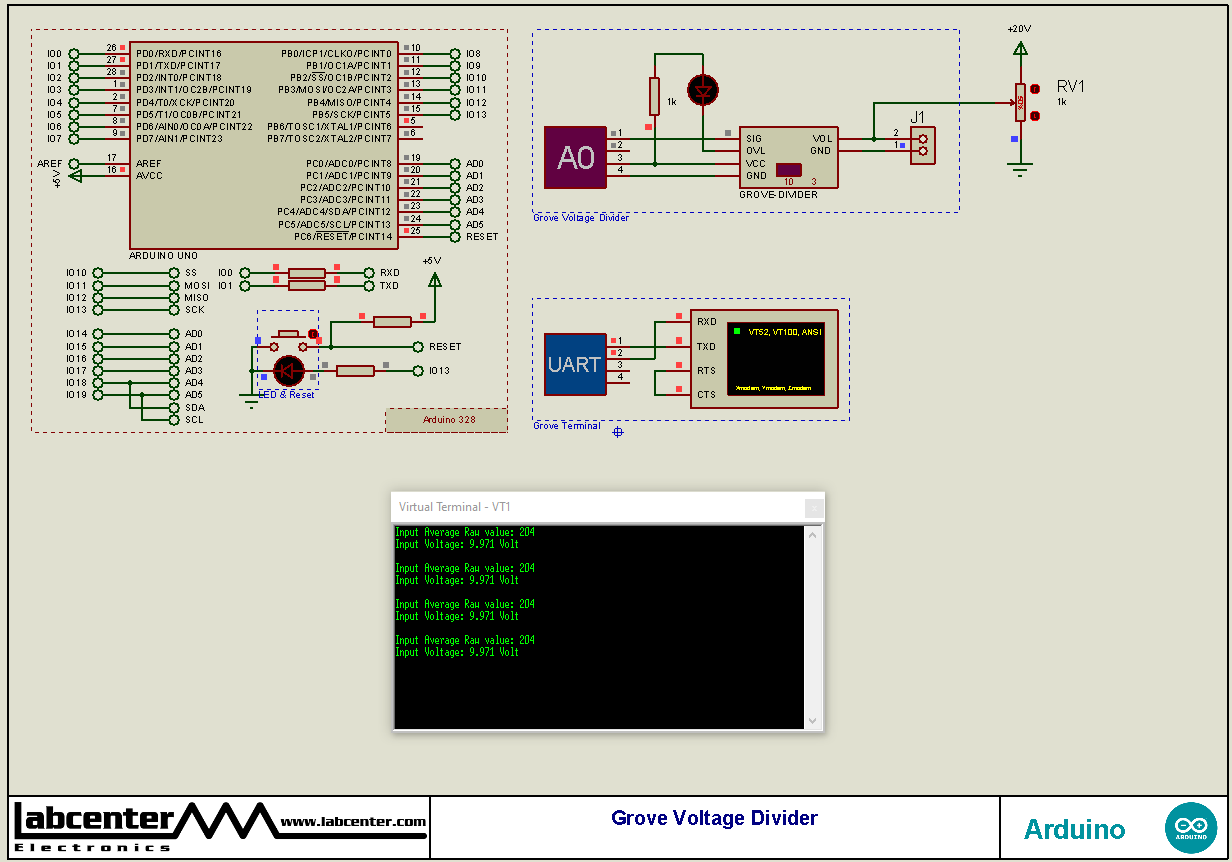Image resolution: width=1232 pixels, height=862 pixels.
Task: Toggle the blue probe marker on J1 pin 1
Action: (903, 145)
